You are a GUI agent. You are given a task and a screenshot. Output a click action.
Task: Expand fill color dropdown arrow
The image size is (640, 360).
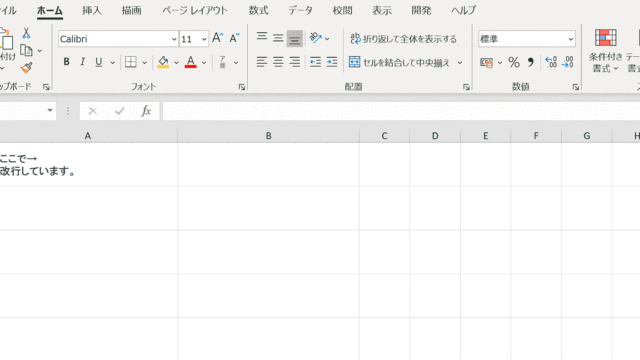[176, 62]
